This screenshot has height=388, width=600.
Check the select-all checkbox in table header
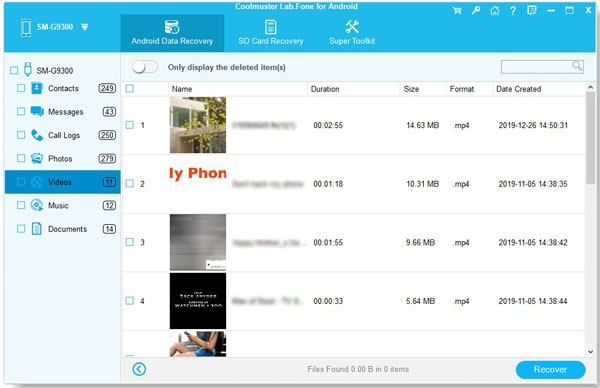click(130, 89)
